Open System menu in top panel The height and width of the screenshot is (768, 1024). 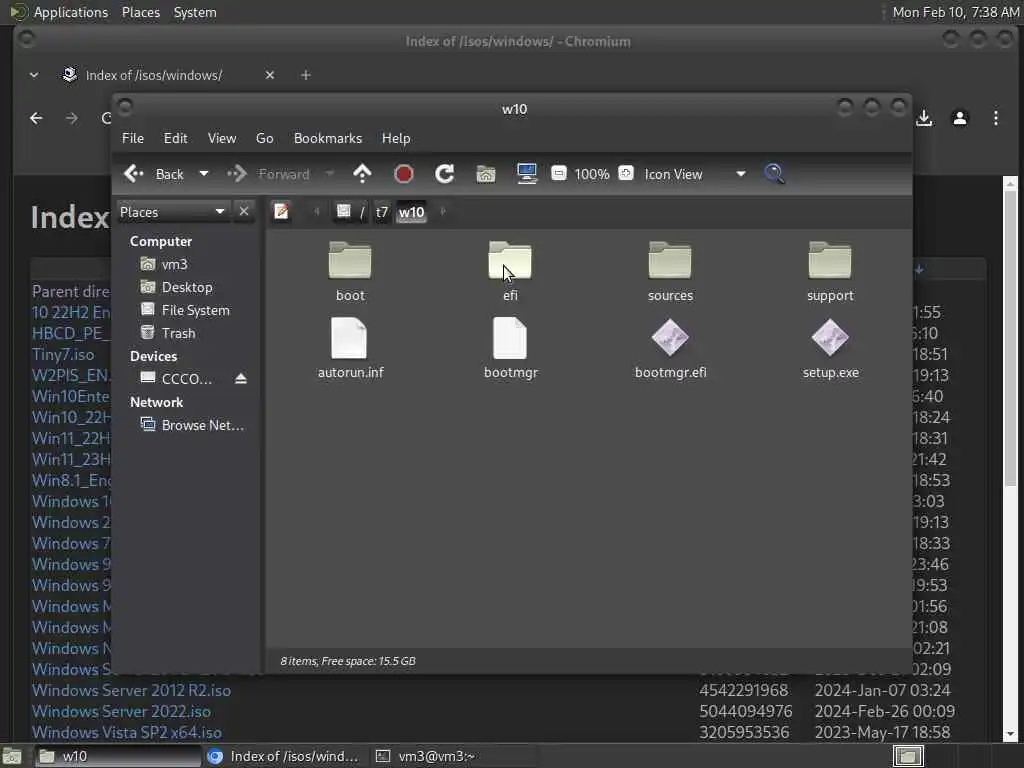point(195,12)
